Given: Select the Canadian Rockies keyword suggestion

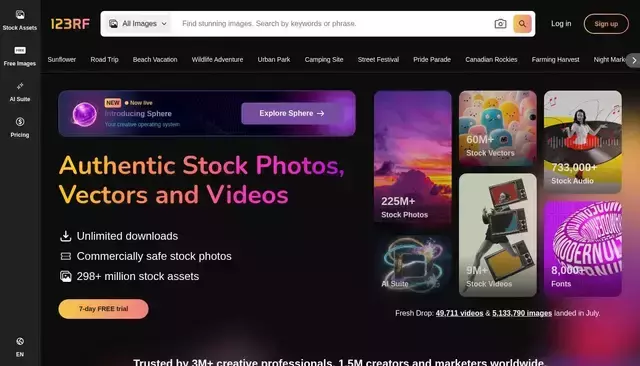Looking at the screenshot, I should [491, 60].
